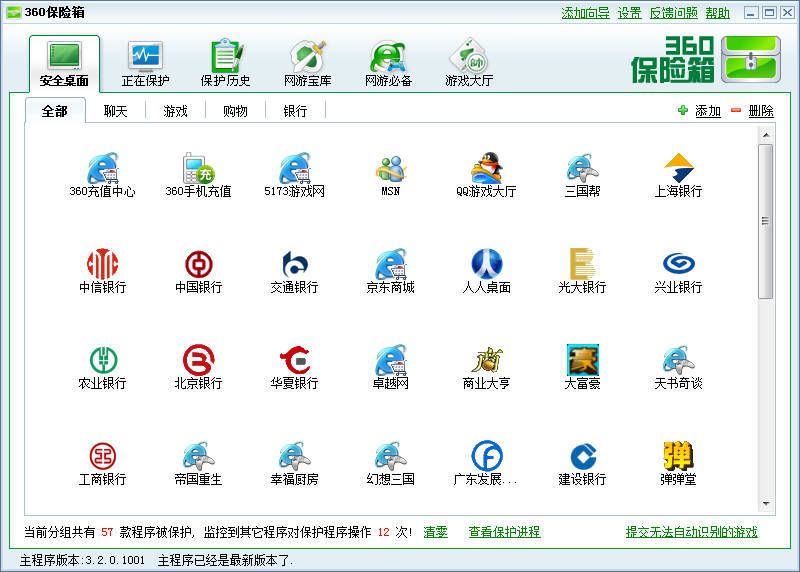This screenshot has height=572, width=800.
Task: Go to 网游宝库 toolbar section
Action: (x=308, y=64)
